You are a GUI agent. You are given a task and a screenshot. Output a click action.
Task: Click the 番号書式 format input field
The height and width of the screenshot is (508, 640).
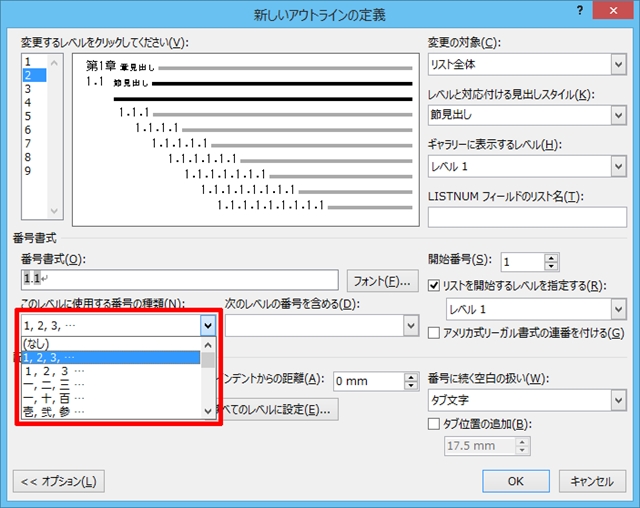pyautogui.click(x=180, y=280)
